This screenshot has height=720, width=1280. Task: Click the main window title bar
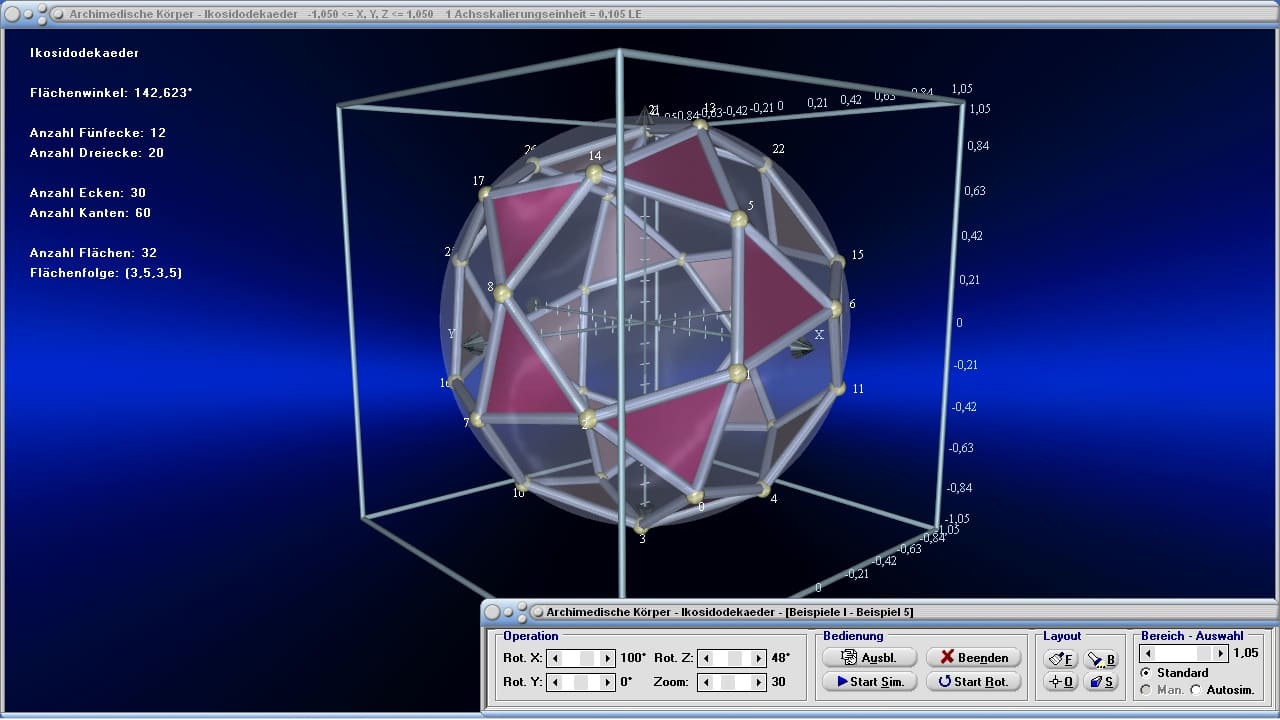tap(640, 14)
